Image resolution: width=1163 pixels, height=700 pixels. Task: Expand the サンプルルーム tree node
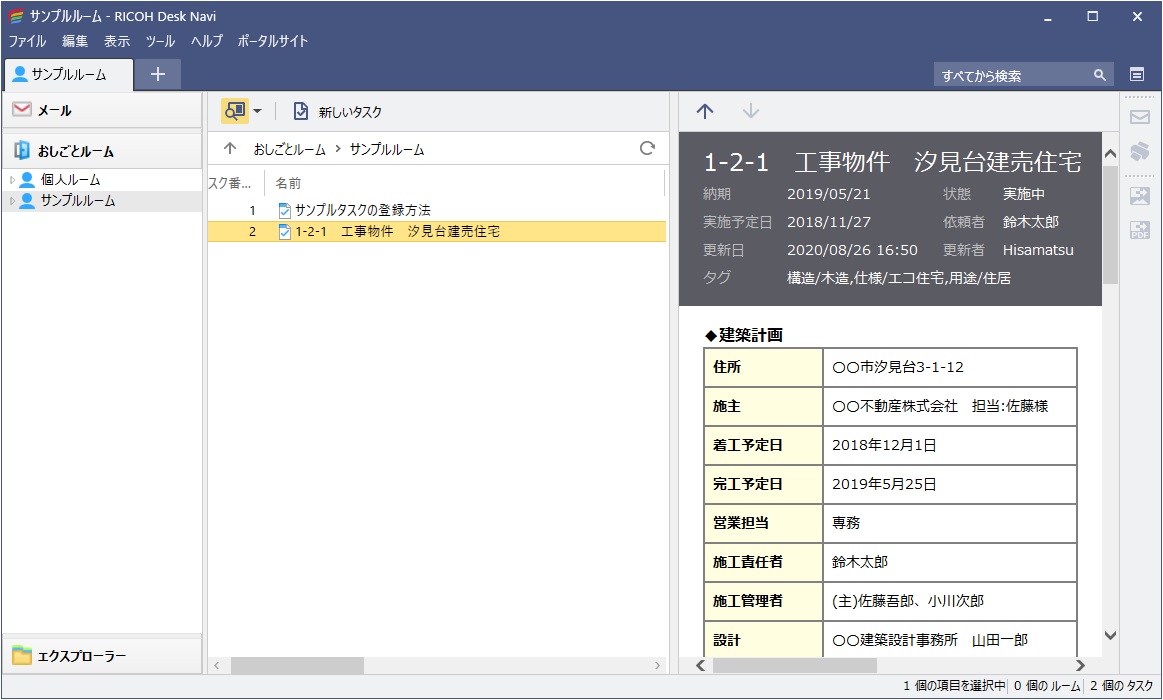(12, 201)
